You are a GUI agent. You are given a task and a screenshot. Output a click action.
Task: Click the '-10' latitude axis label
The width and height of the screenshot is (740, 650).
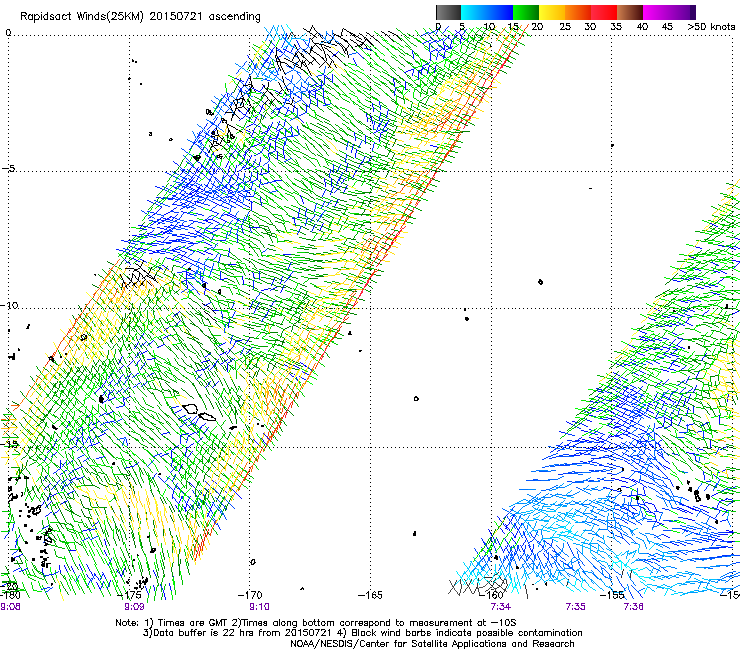pyautogui.click(x=9, y=305)
